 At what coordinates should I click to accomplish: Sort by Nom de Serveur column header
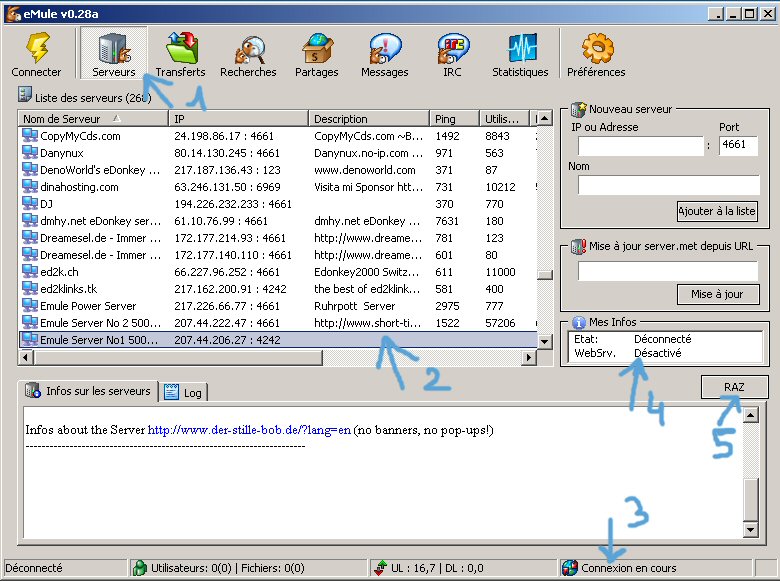tap(94, 119)
